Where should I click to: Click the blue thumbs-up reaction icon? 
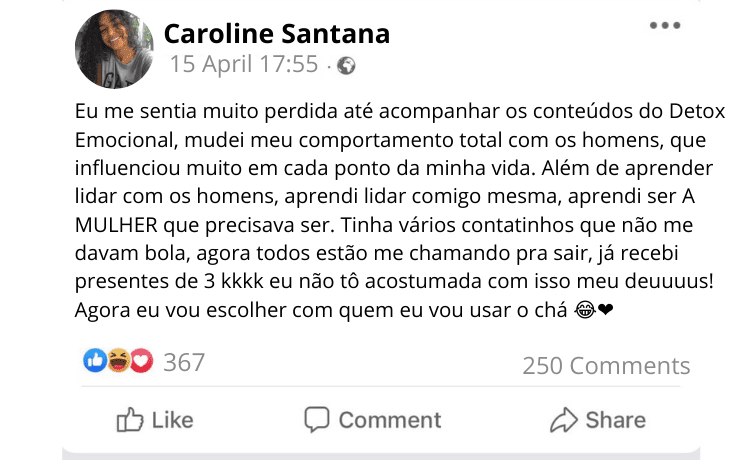coord(95,361)
